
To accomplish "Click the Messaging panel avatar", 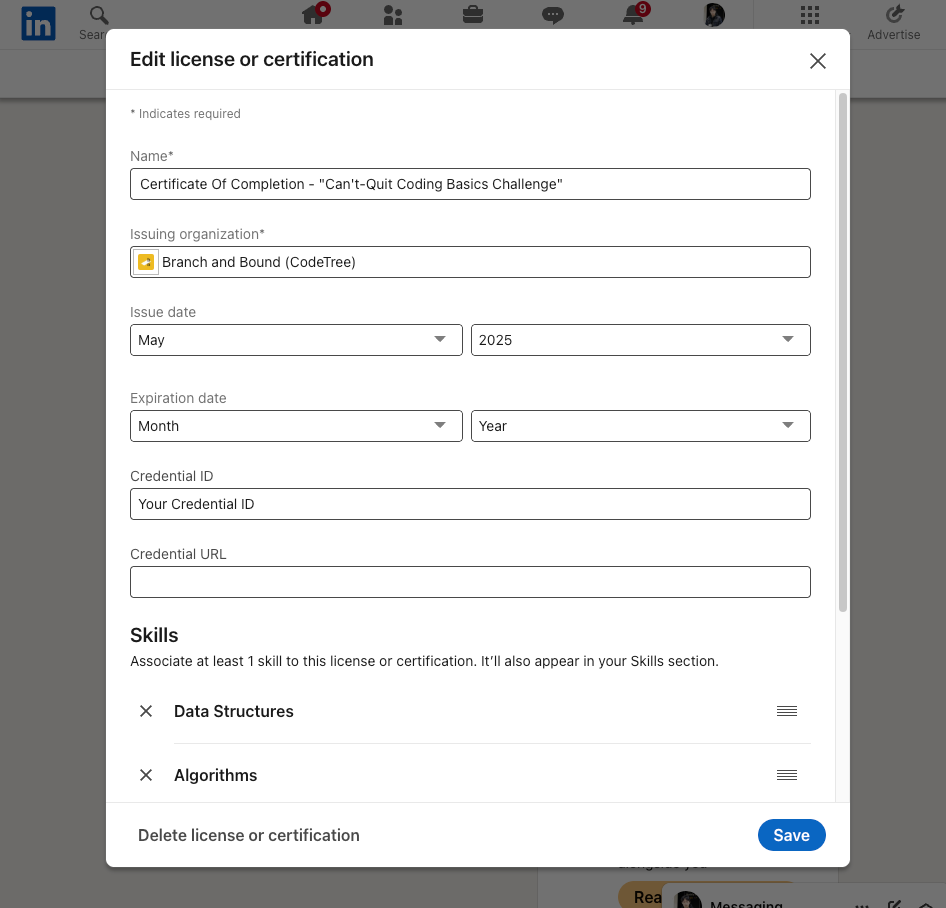I will (x=688, y=900).
